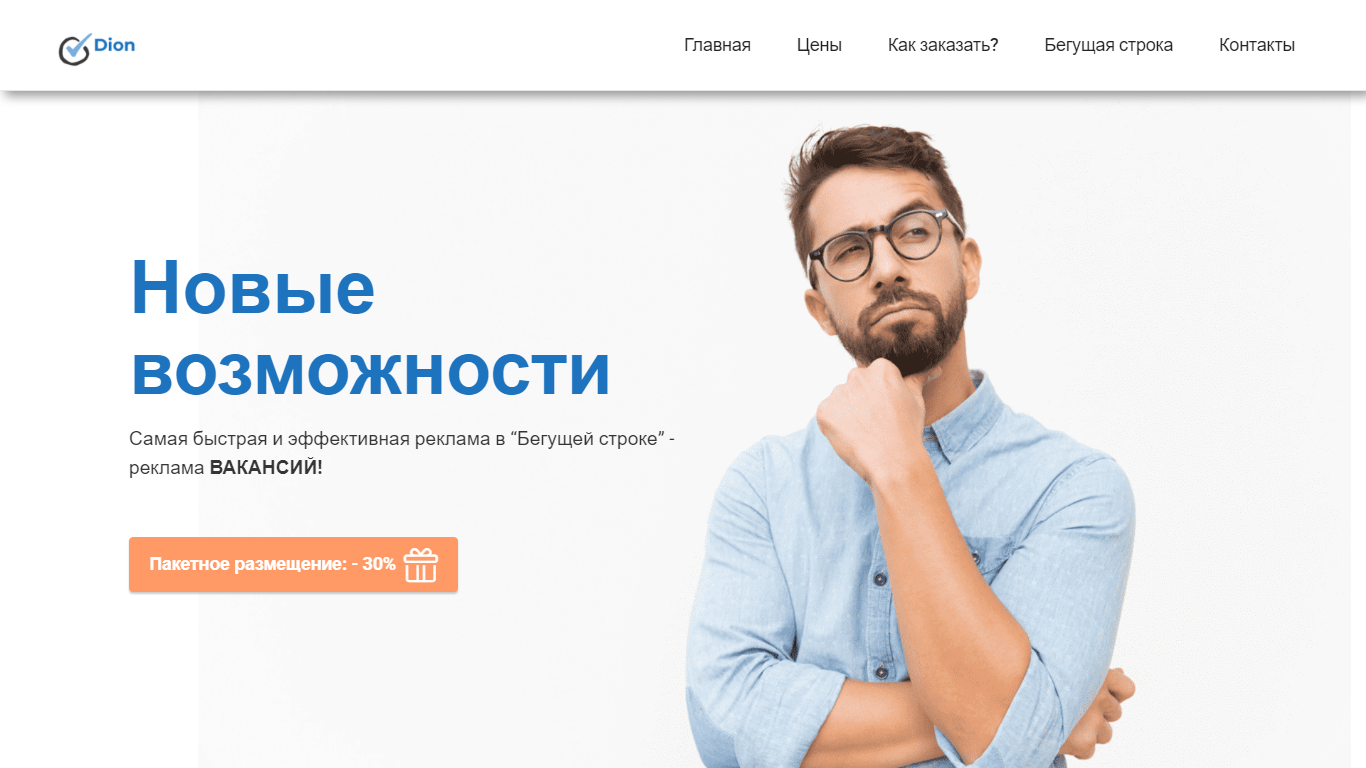Viewport: 1366px width, 768px height.
Task: Click the Dion checkmark logo icon
Action: (74, 49)
